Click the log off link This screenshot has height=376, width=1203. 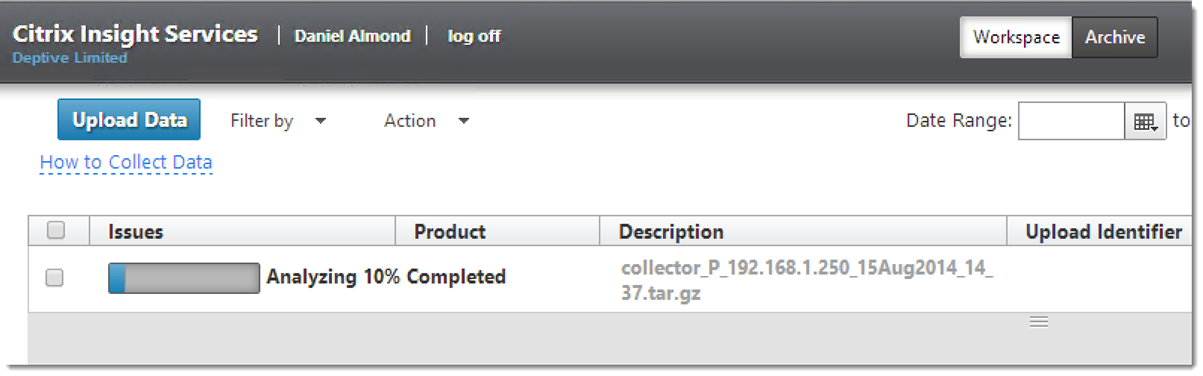(x=474, y=36)
